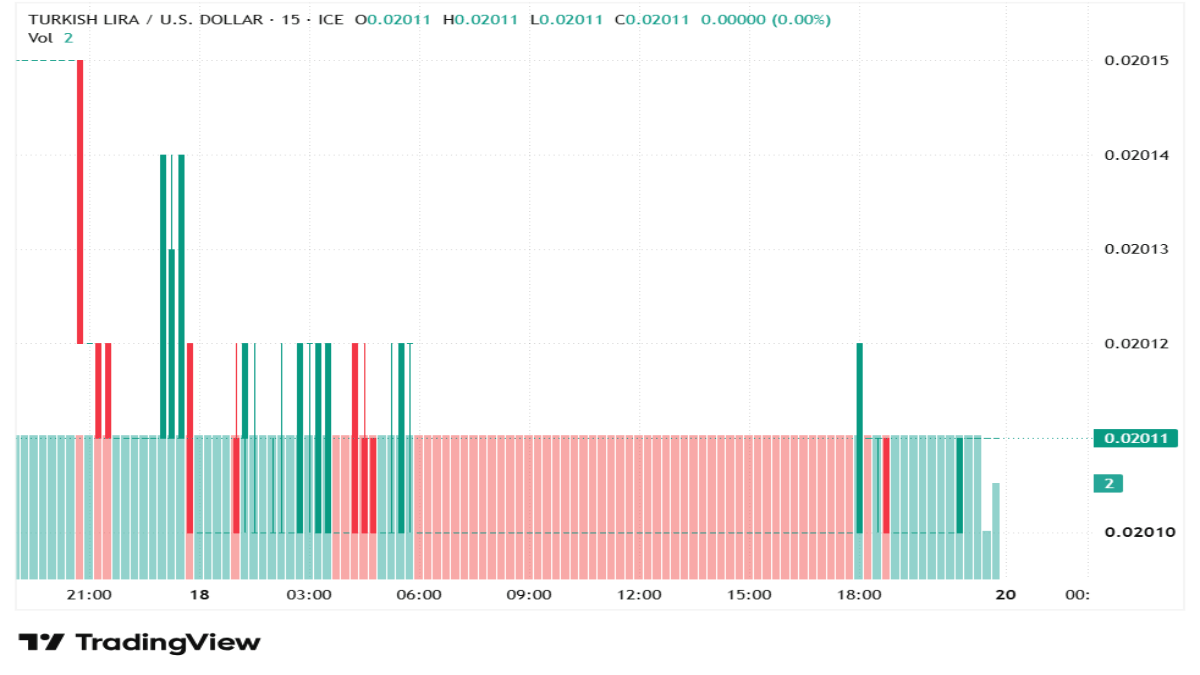Click the green candle near 18:00
The image size is (1200, 675).
click(859, 438)
